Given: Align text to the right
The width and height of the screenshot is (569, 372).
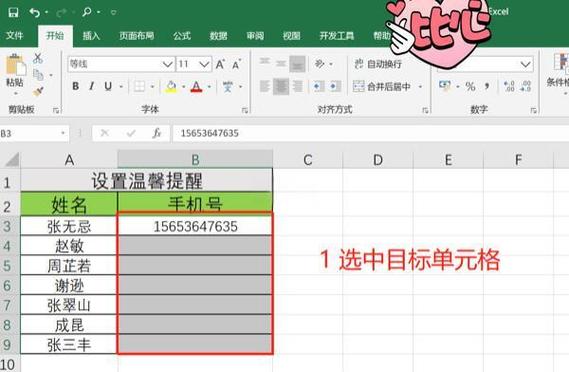Looking at the screenshot, I should (x=297, y=86).
